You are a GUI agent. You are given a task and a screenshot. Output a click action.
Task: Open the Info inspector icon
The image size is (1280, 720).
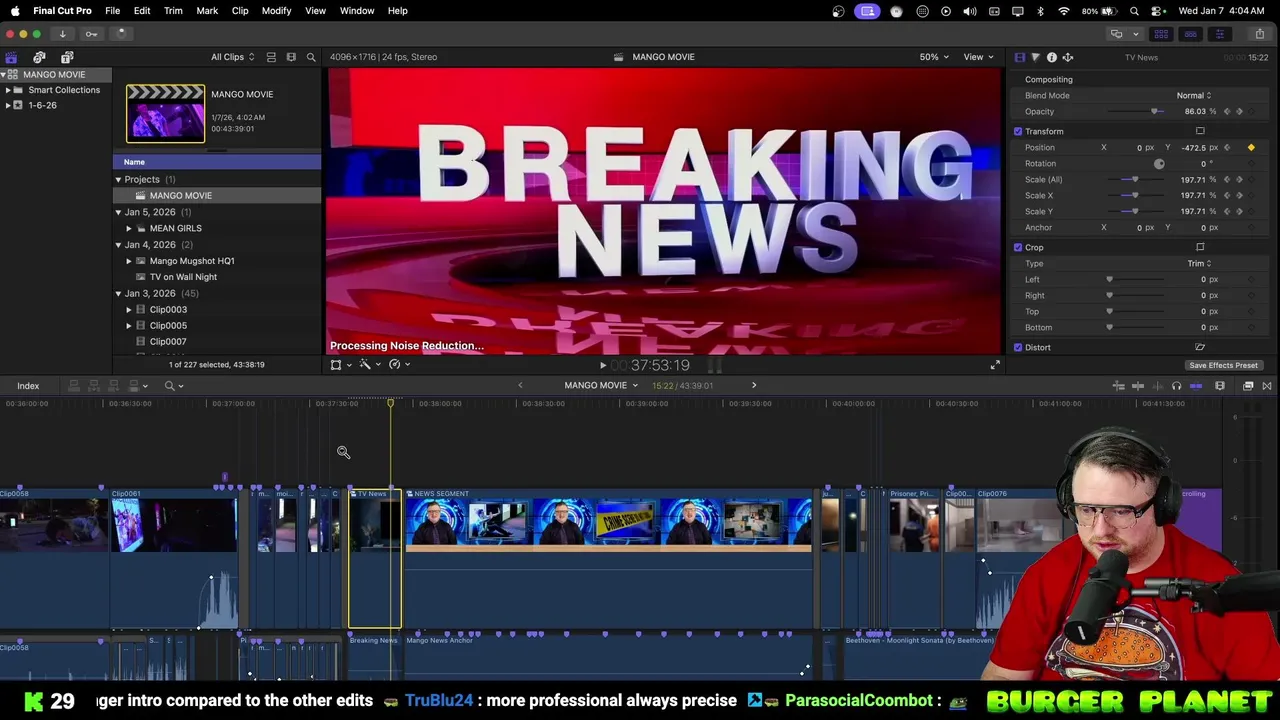(x=1051, y=58)
